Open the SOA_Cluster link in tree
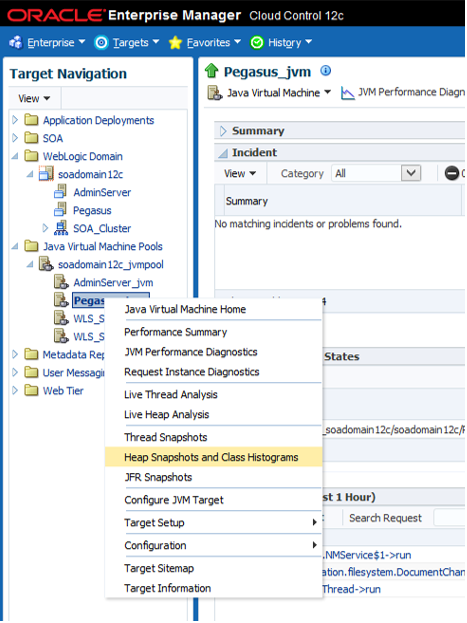This screenshot has width=467, height=623. 102,228
